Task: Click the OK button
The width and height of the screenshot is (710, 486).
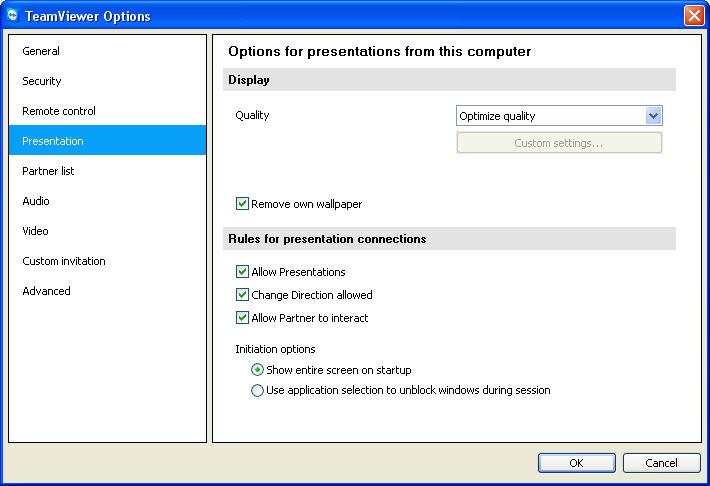Action: [x=576, y=463]
